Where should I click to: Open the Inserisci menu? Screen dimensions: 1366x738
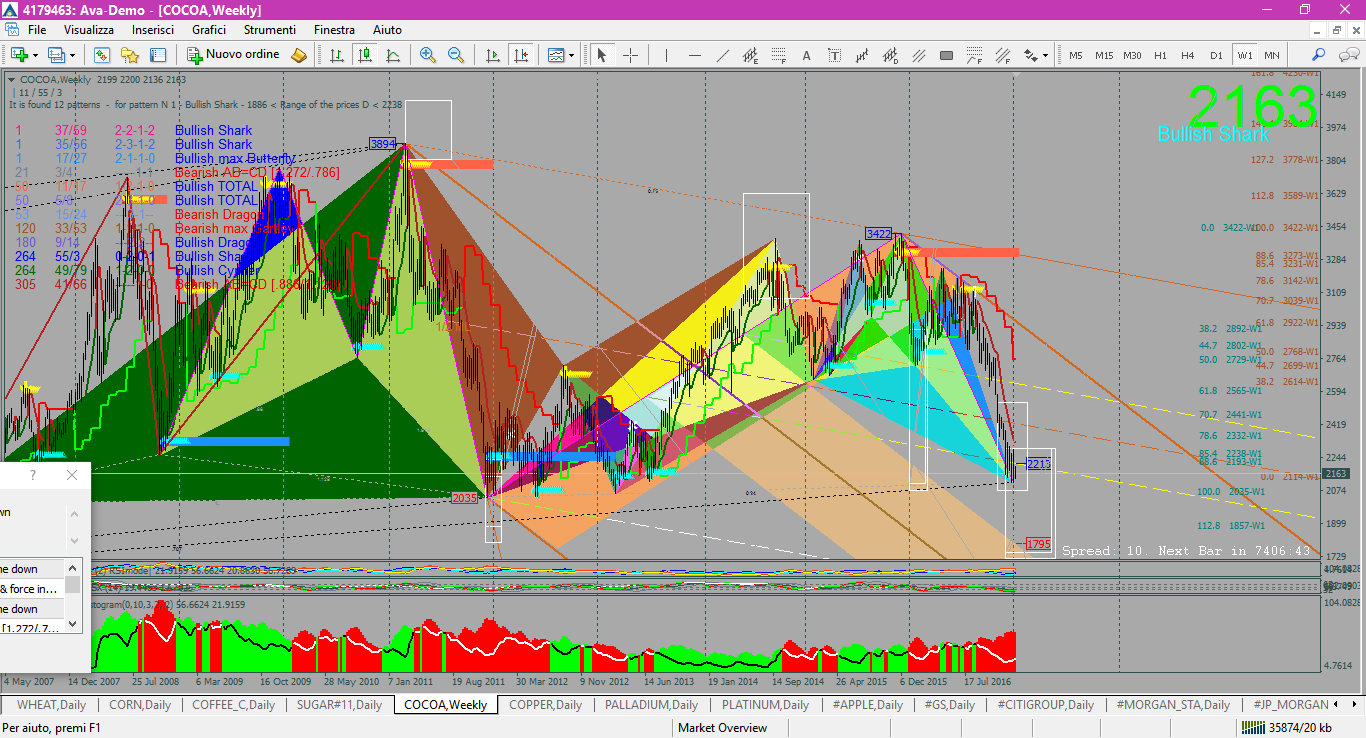point(153,30)
